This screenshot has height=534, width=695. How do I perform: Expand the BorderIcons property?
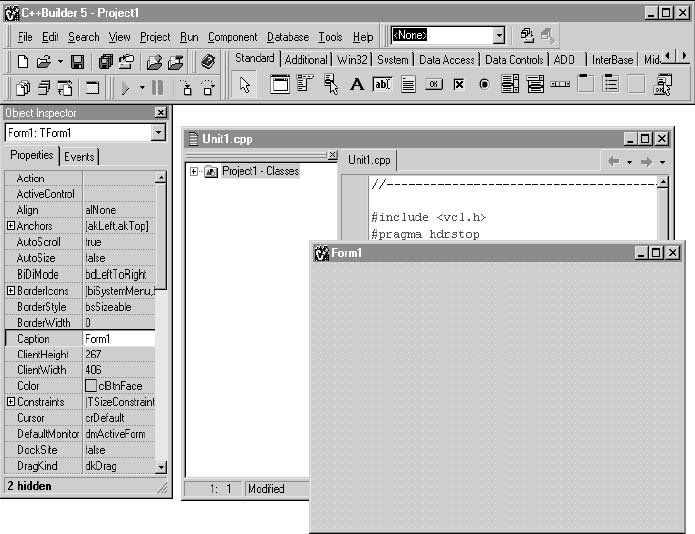11,290
